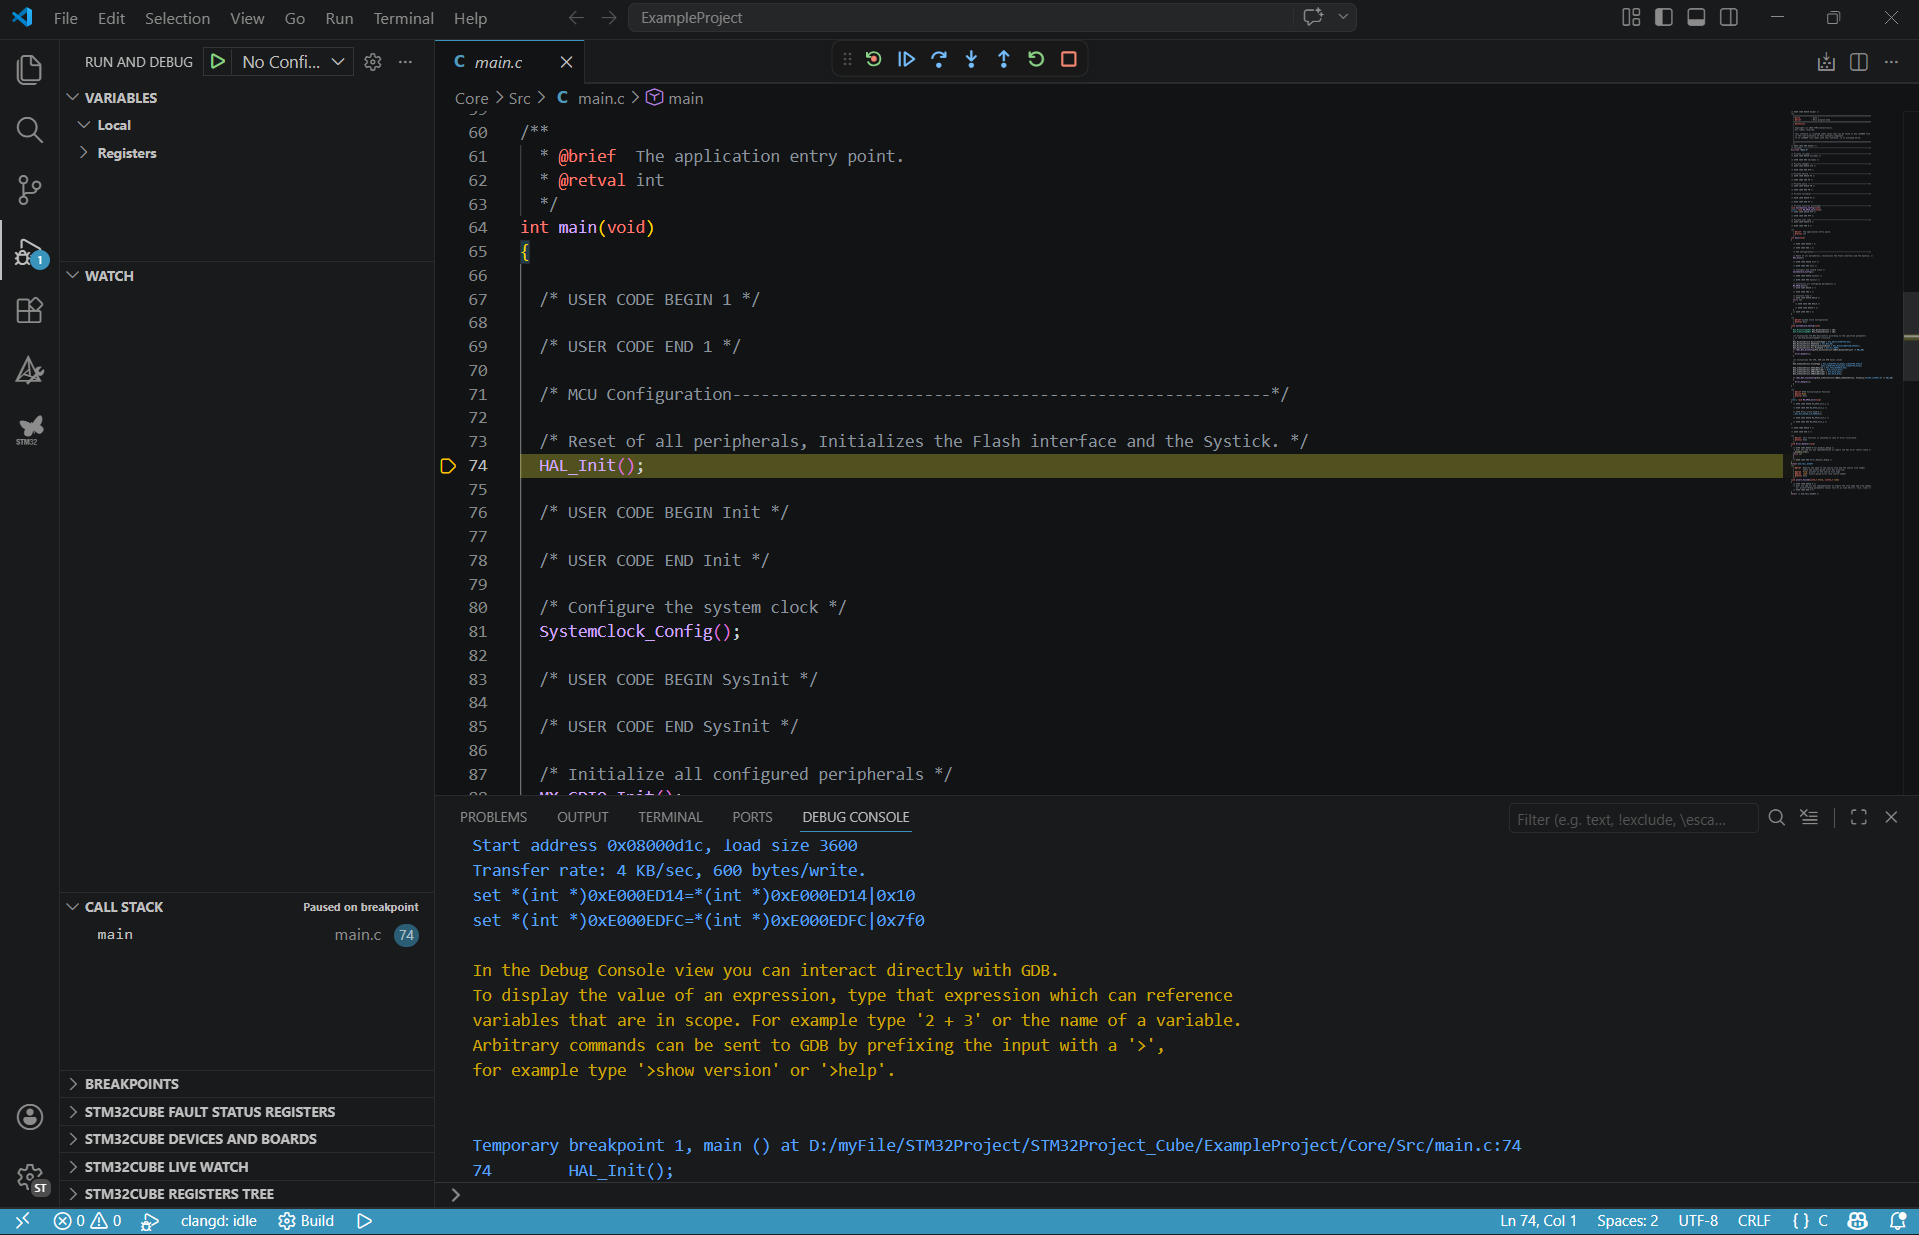
Task: Click errors and warnings count in status bar
Action: coord(88,1221)
